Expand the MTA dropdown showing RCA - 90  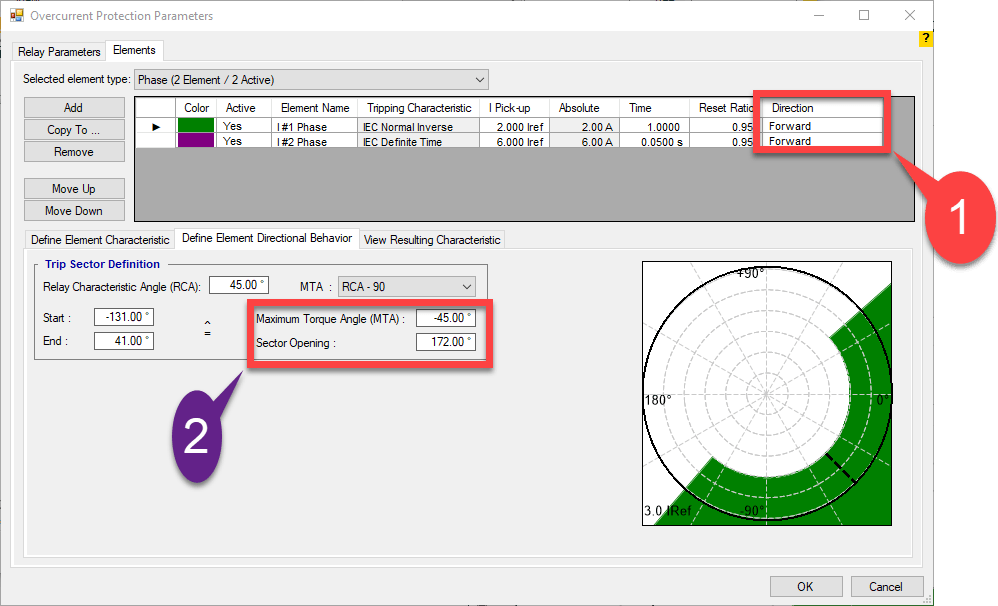pyautogui.click(x=407, y=287)
